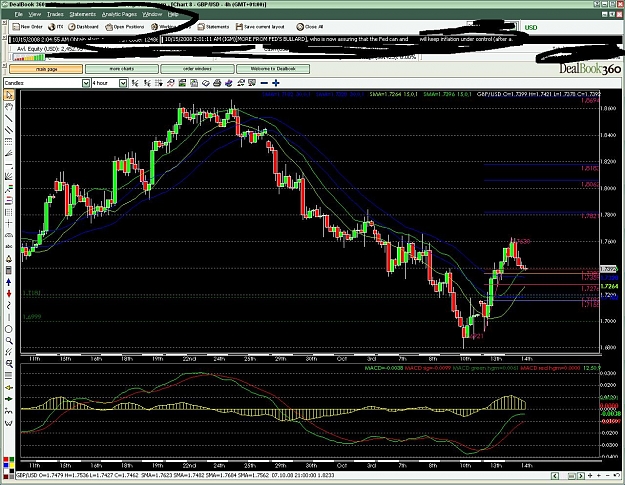Click the green right arrow tool
Screen dimensions: 625x485
point(9,399)
